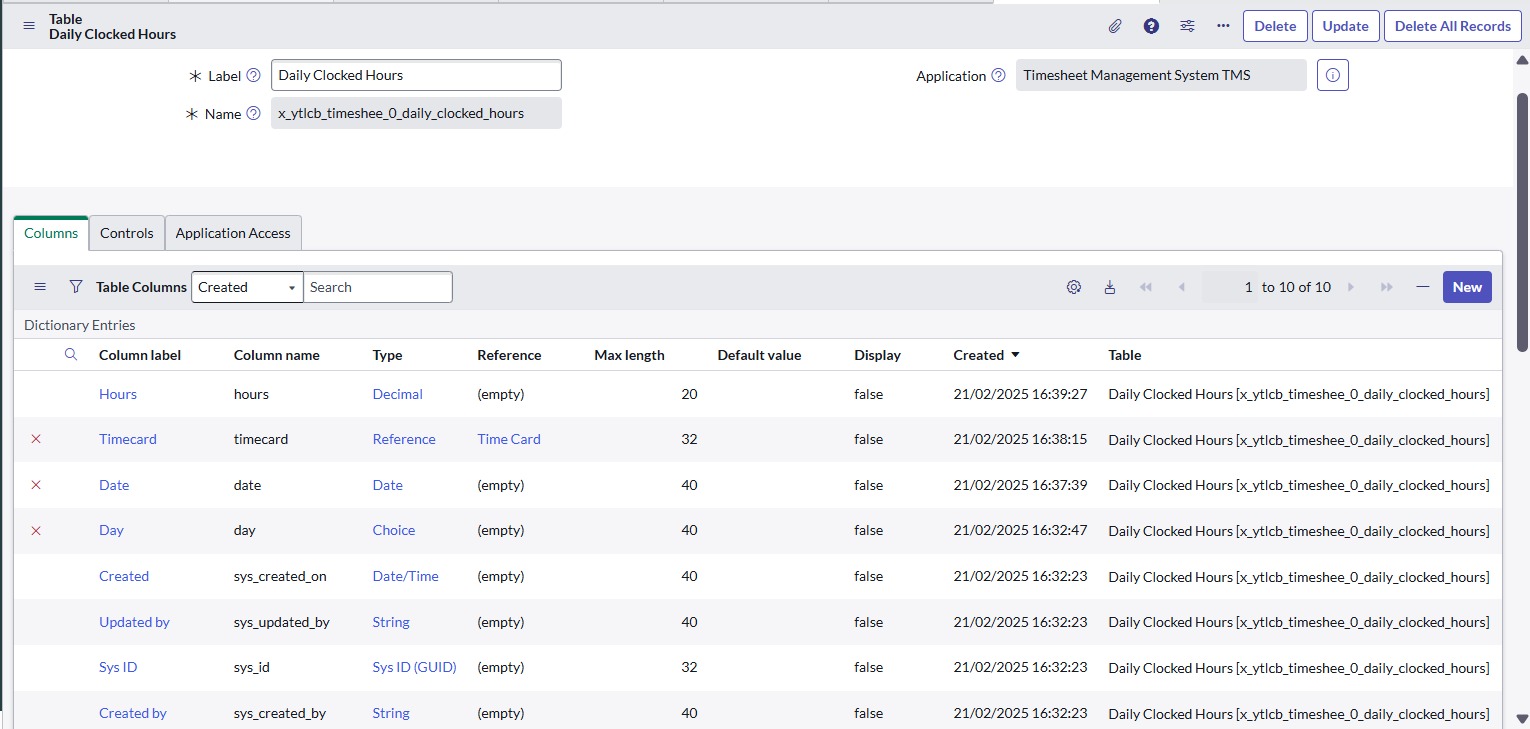Open the Created search field dropdown
The image size is (1530, 729).
pyautogui.click(x=246, y=287)
